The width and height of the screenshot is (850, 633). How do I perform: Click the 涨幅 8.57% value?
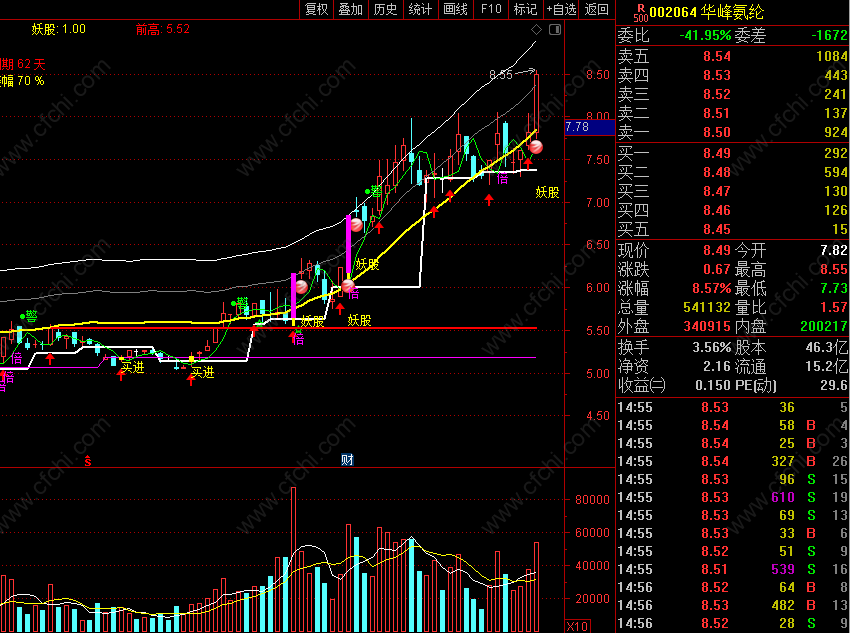coord(711,288)
